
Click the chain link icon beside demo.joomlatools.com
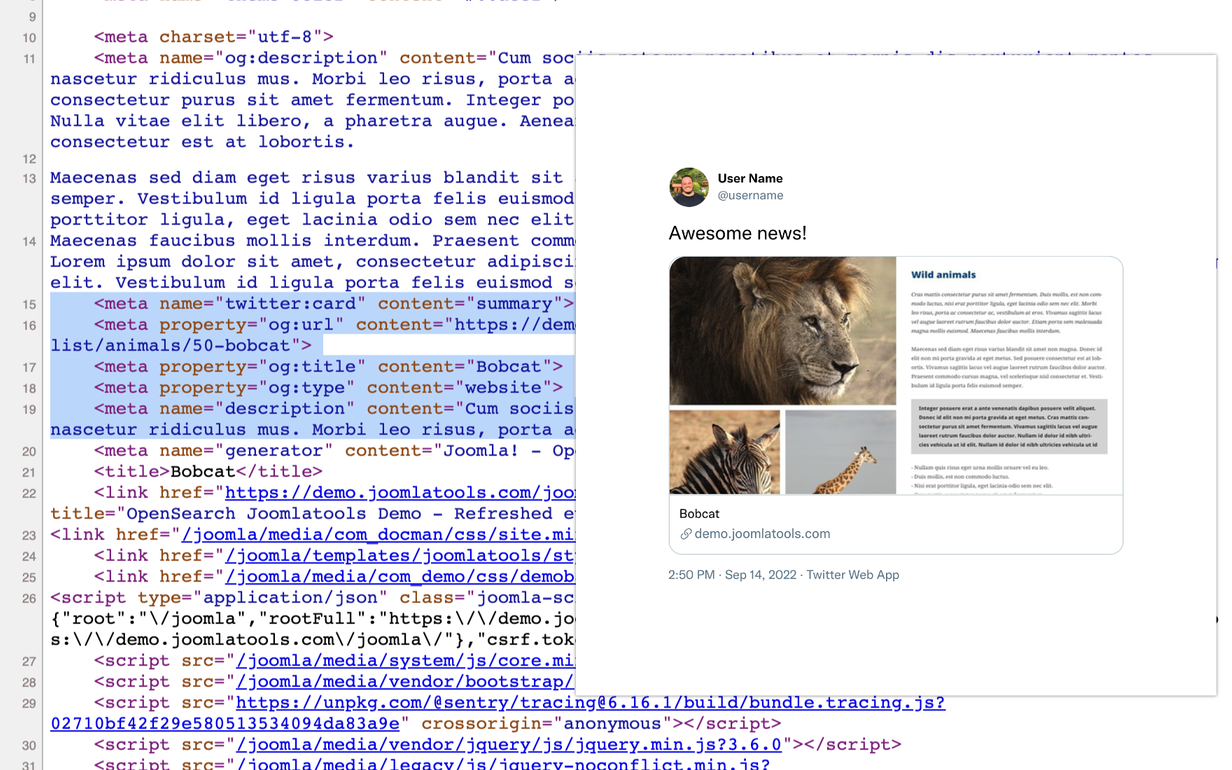686,534
